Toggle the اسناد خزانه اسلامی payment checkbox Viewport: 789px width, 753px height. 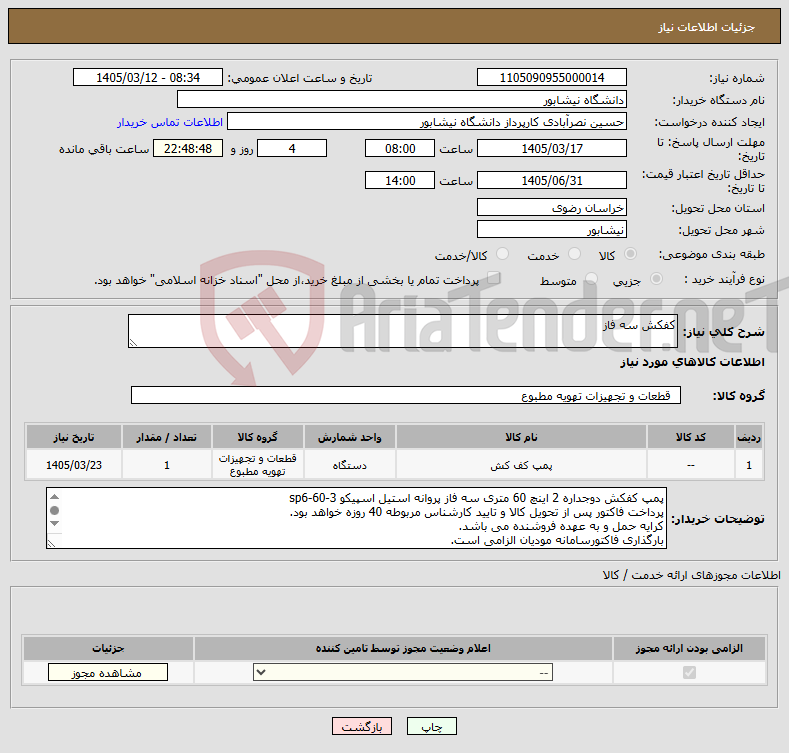494,278
